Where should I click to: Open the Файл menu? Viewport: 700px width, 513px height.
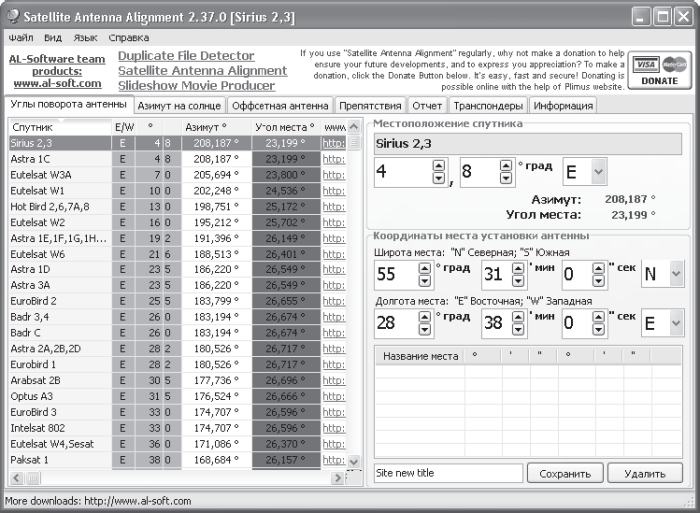click(x=21, y=38)
